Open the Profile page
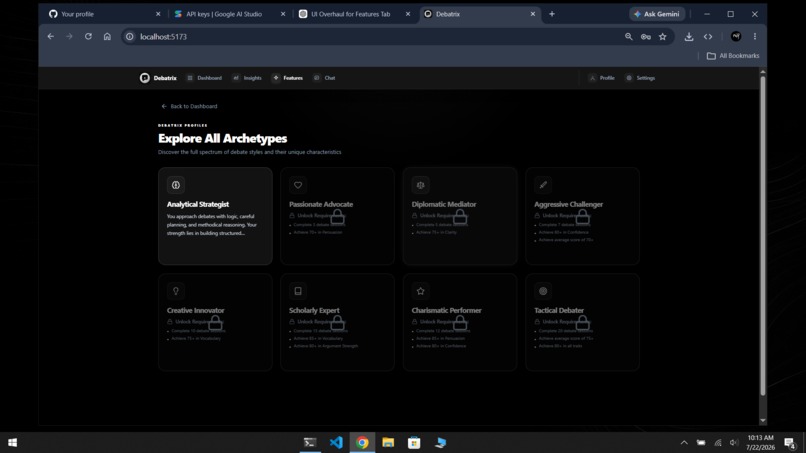The height and width of the screenshot is (453, 806). click(602, 78)
